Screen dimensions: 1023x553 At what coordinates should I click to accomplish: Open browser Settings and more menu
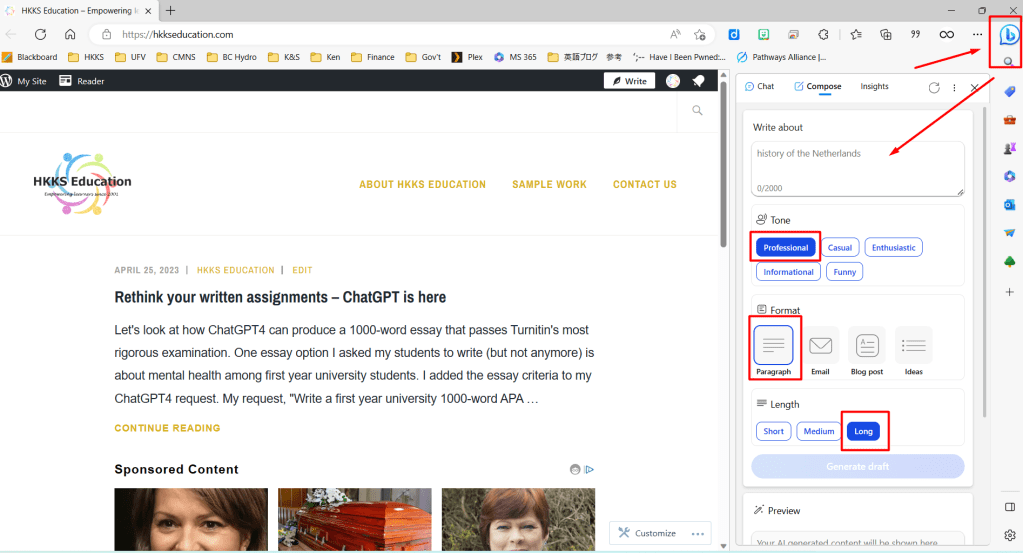tap(978, 34)
